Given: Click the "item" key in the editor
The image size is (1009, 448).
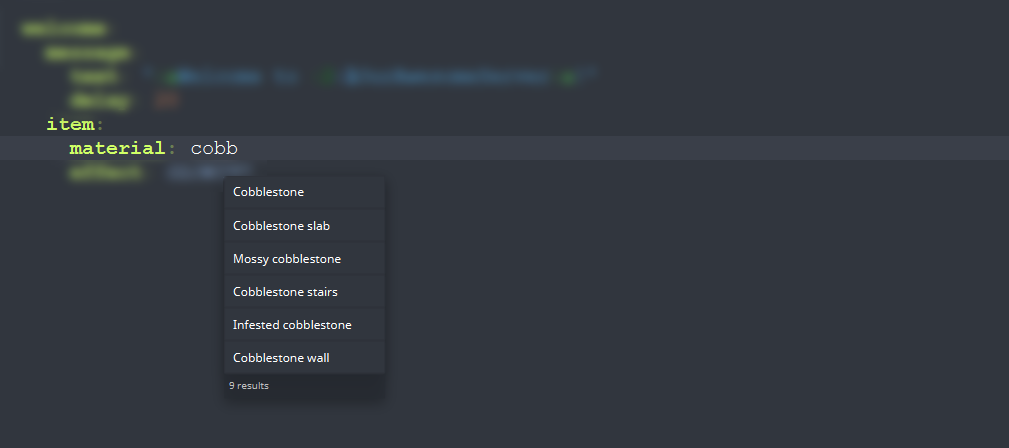Looking at the screenshot, I should [x=70, y=124].
